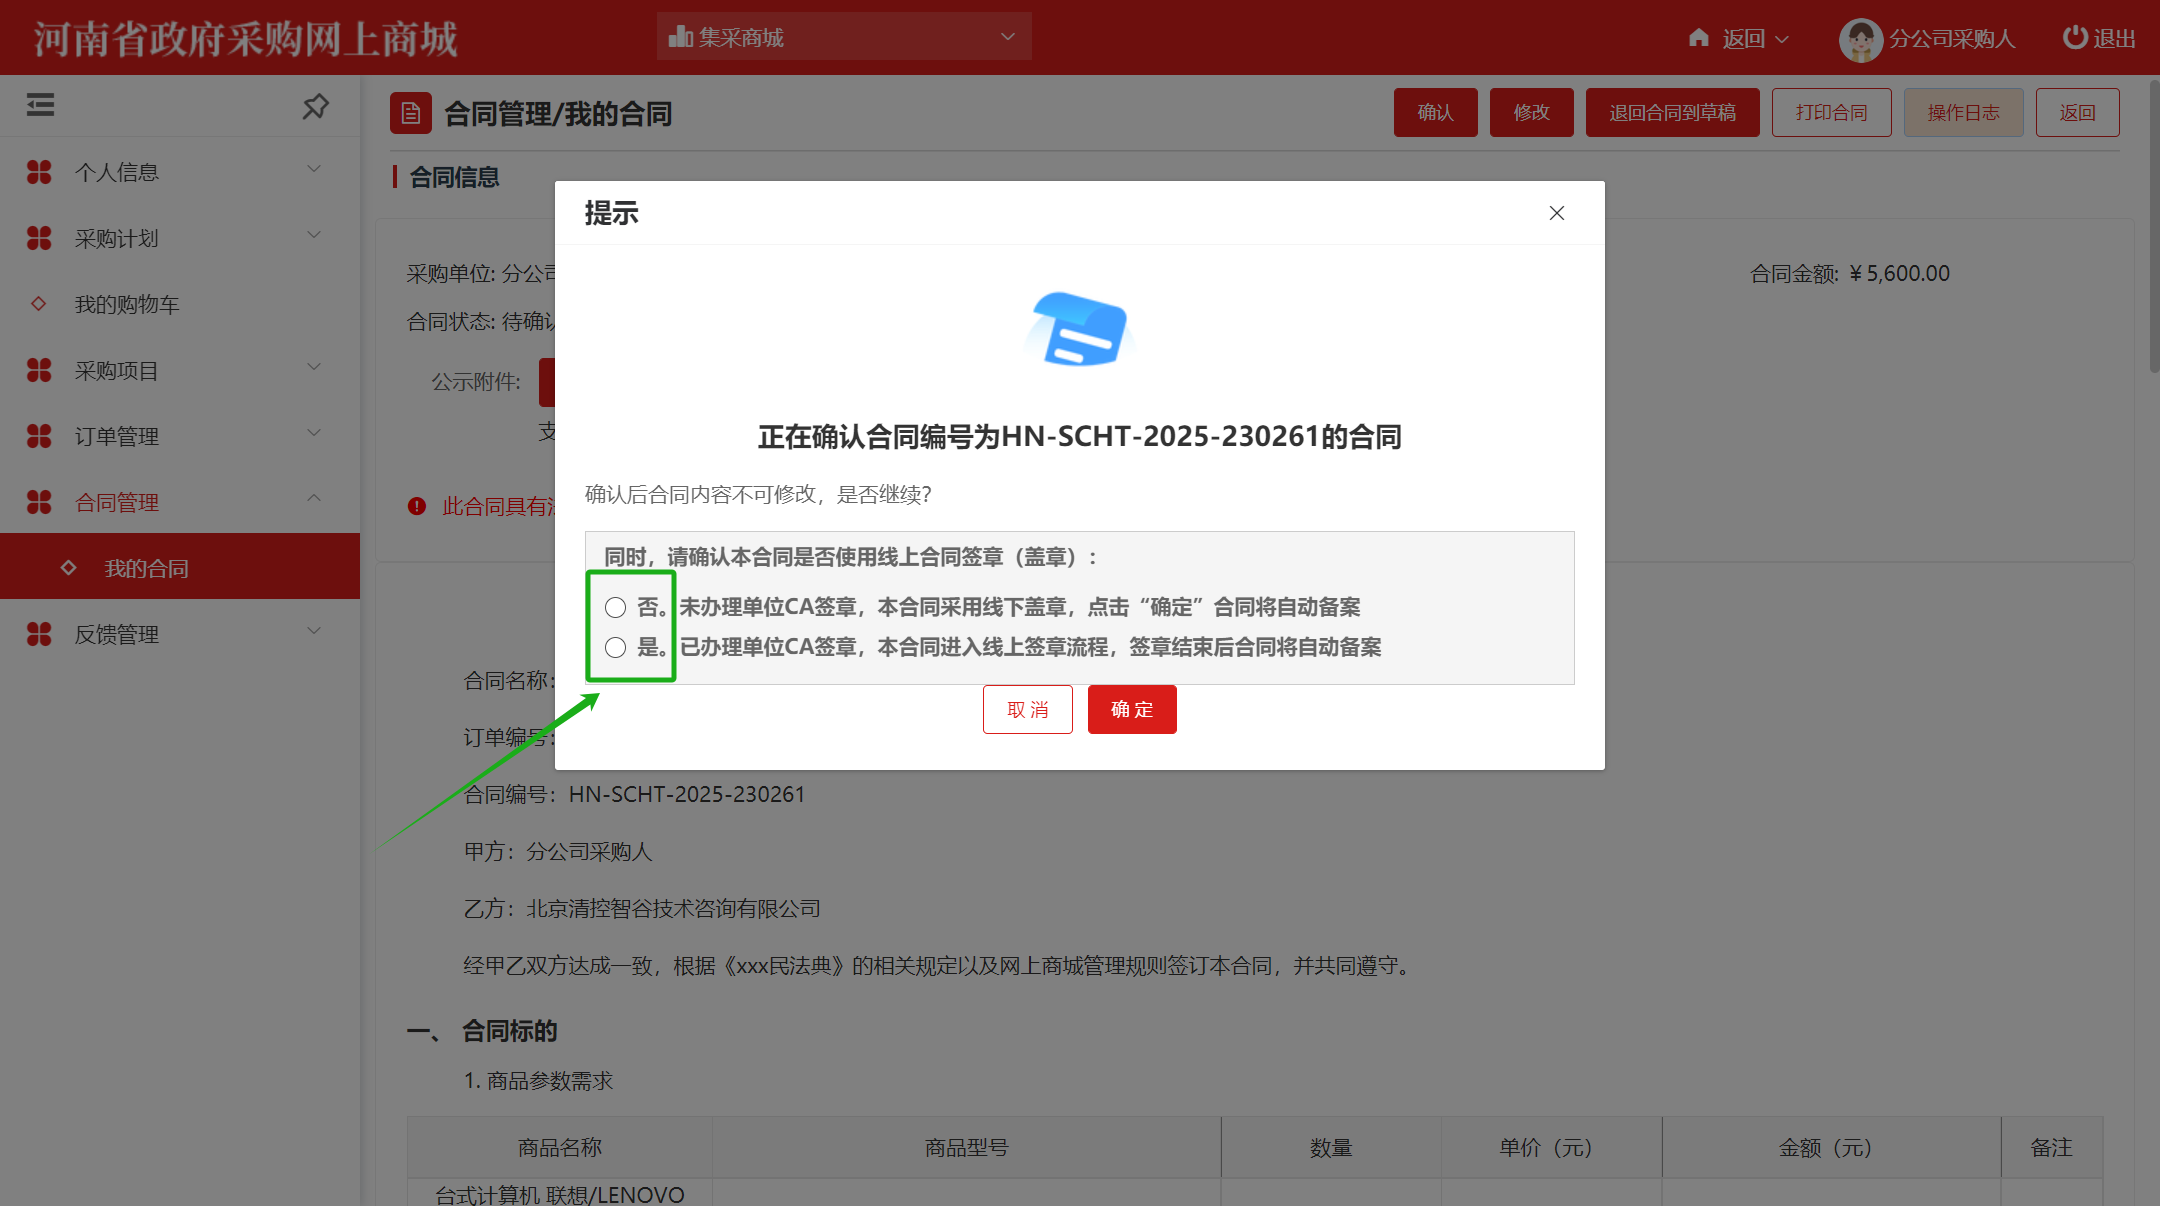Viewport: 2160px width, 1206px height.
Task: Click the 修改 button
Action: [x=1531, y=112]
